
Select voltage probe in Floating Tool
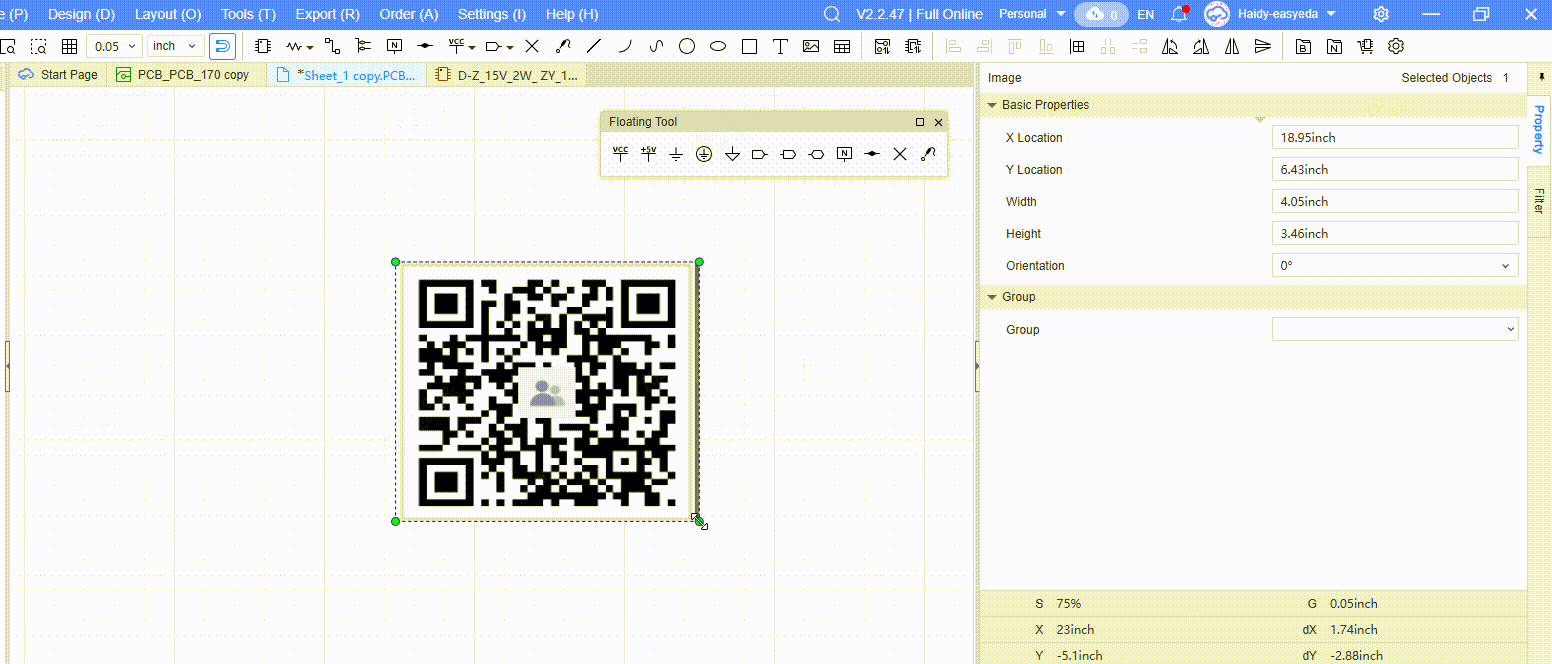click(x=928, y=154)
